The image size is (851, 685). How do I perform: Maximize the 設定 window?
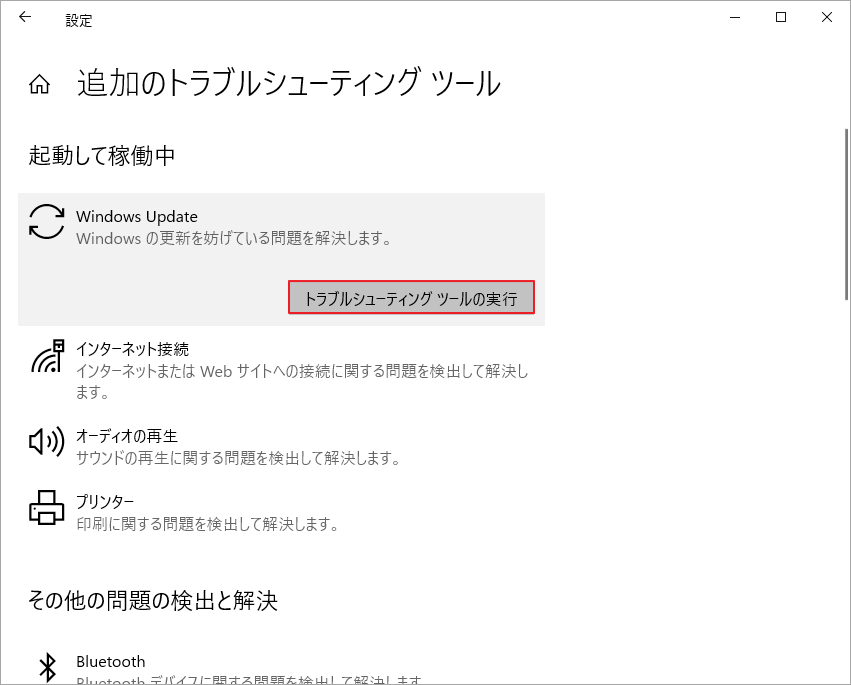pyautogui.click(x=780, y=17)
